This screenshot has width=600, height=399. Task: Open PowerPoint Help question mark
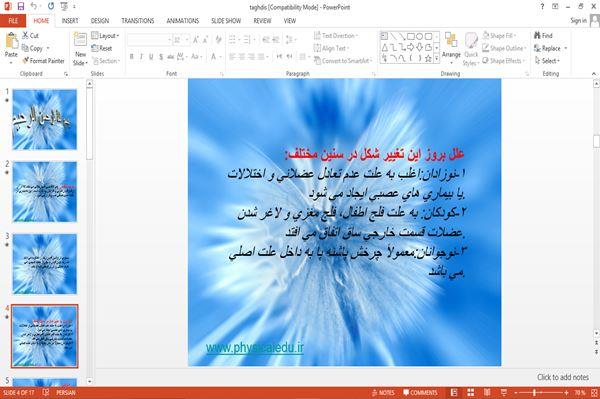point(542,7)
